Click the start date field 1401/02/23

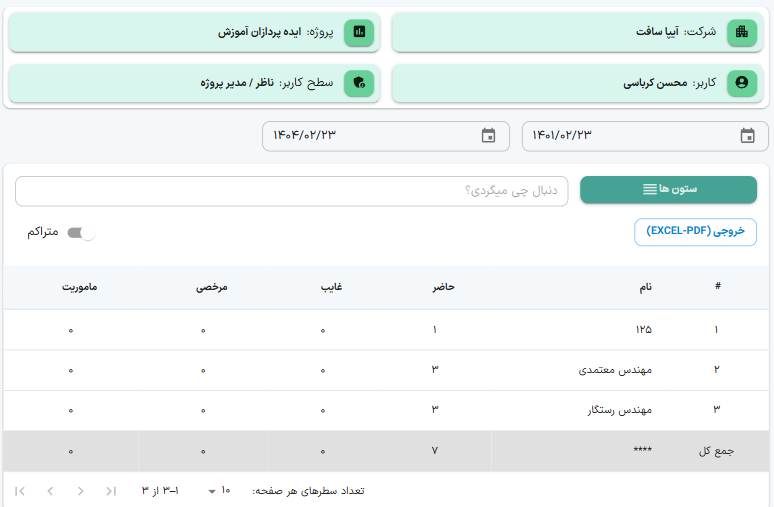(x=645, y=136)
